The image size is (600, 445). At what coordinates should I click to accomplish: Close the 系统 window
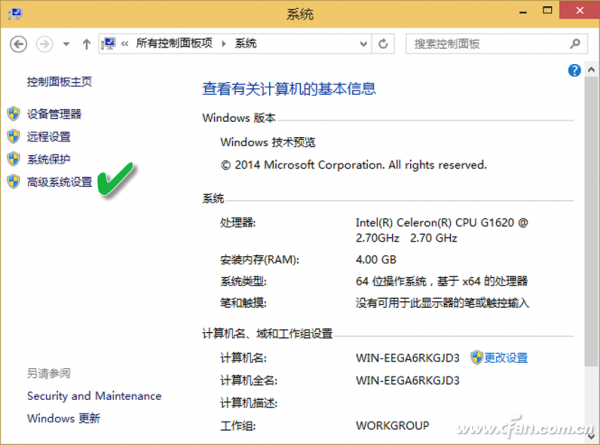pos(580,10)
